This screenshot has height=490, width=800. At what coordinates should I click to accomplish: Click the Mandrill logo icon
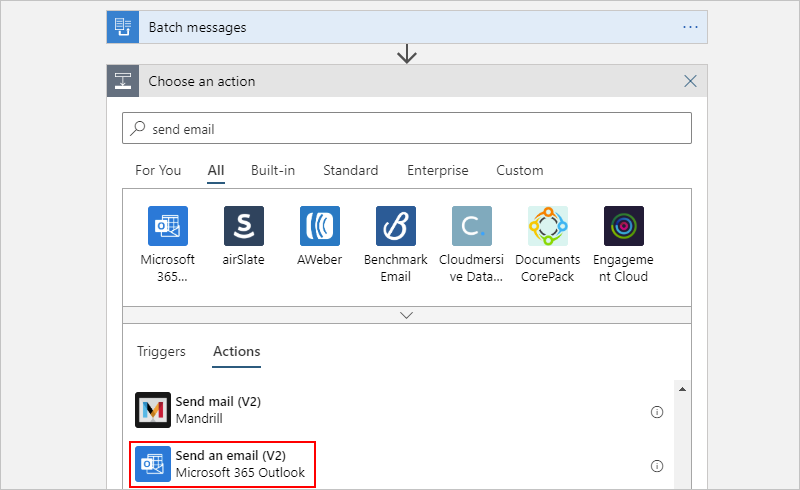click(153, 410)
